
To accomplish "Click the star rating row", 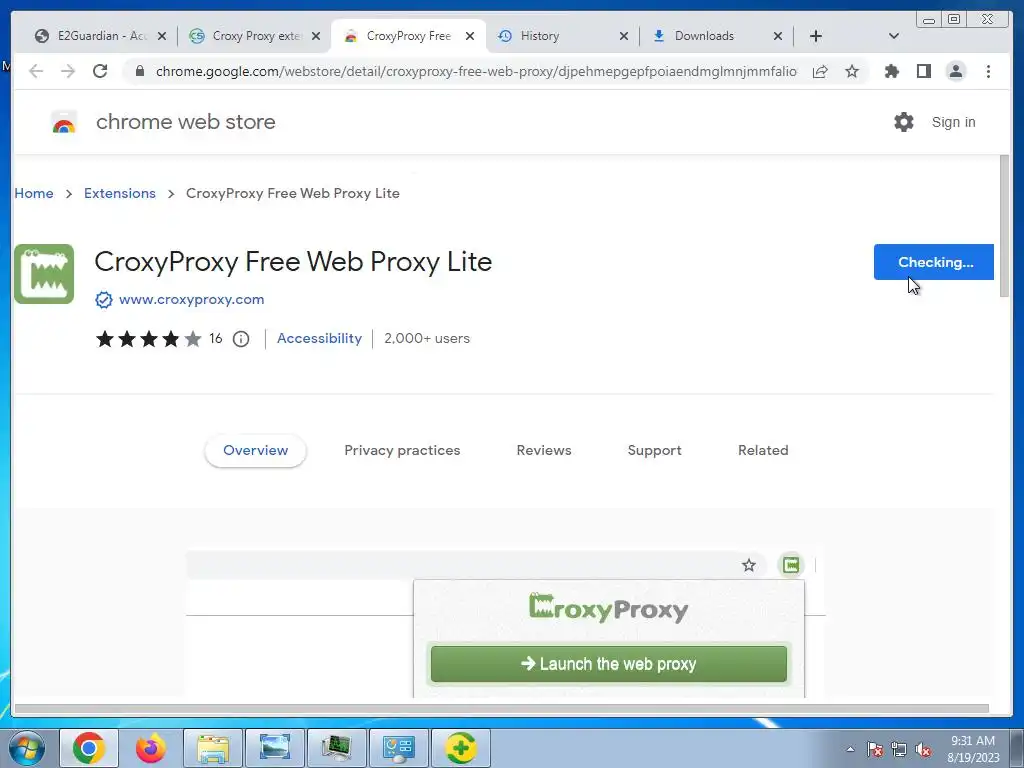I will [149, 339].
